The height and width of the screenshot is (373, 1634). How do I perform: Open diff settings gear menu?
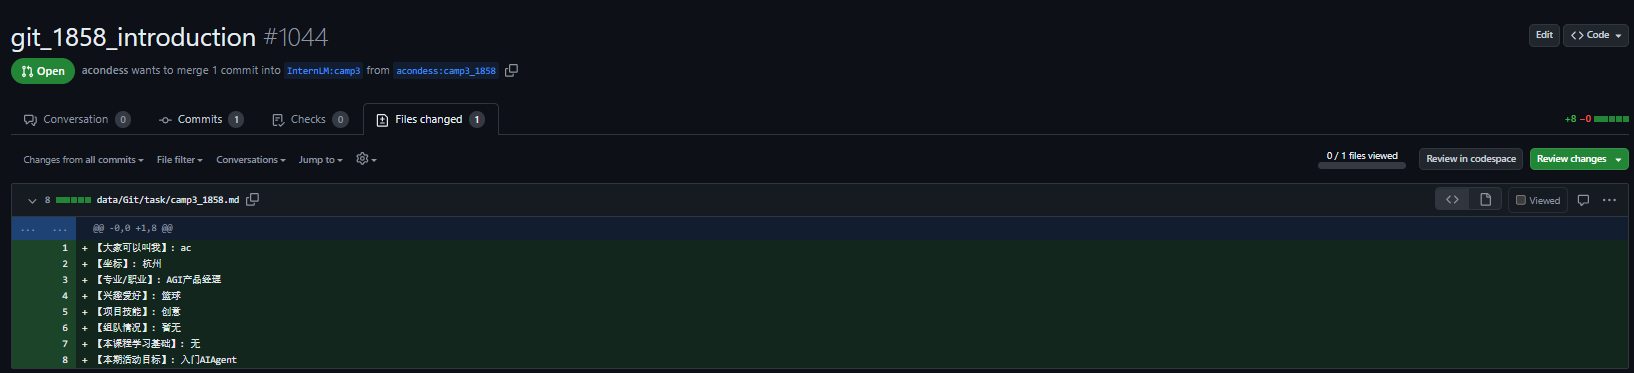click(x=366, y=159)
